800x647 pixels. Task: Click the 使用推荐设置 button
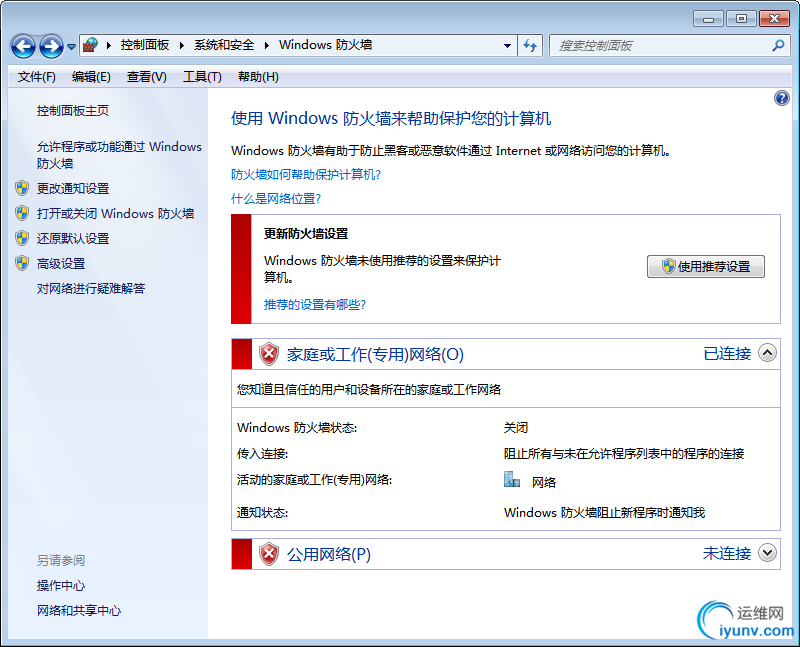(706, 266)
